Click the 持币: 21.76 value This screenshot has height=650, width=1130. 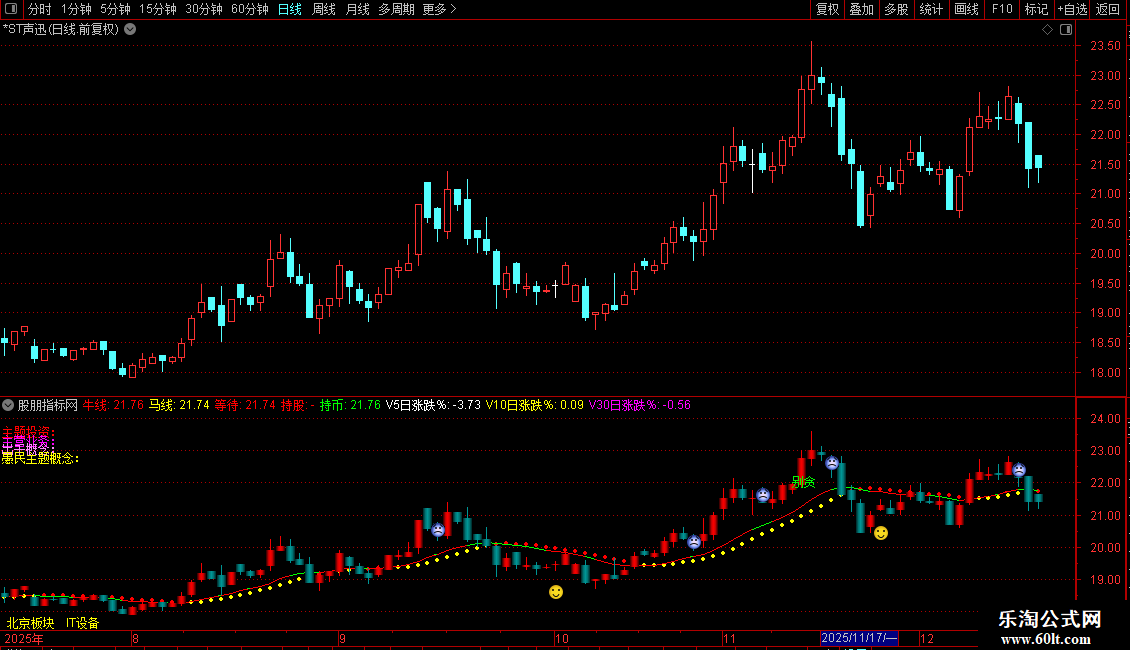(x=350, y=405)
